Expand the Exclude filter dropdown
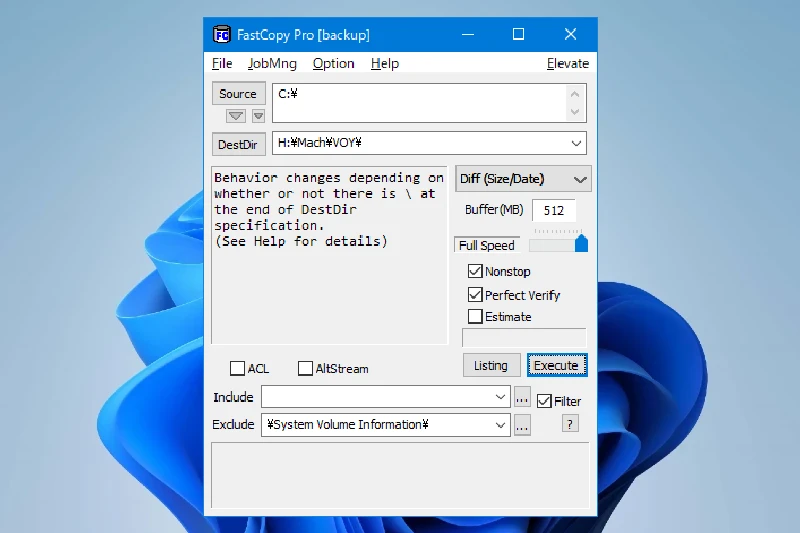 [501, 425]
